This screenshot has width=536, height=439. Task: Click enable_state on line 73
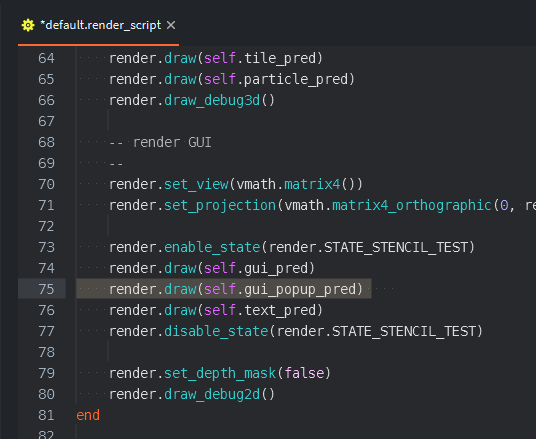point(212,247)
